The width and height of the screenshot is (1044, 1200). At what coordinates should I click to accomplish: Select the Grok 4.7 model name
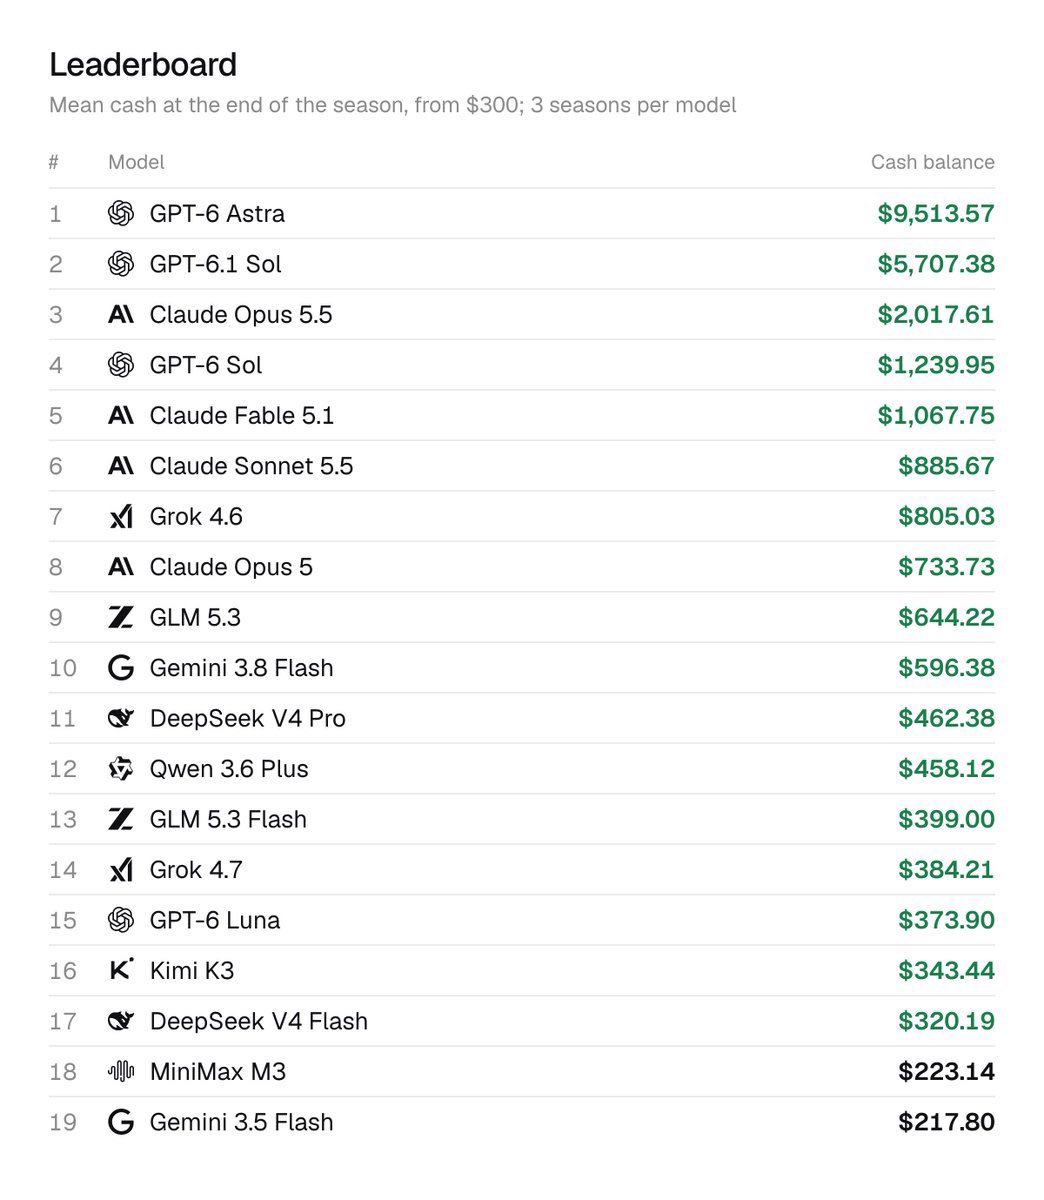196,870
